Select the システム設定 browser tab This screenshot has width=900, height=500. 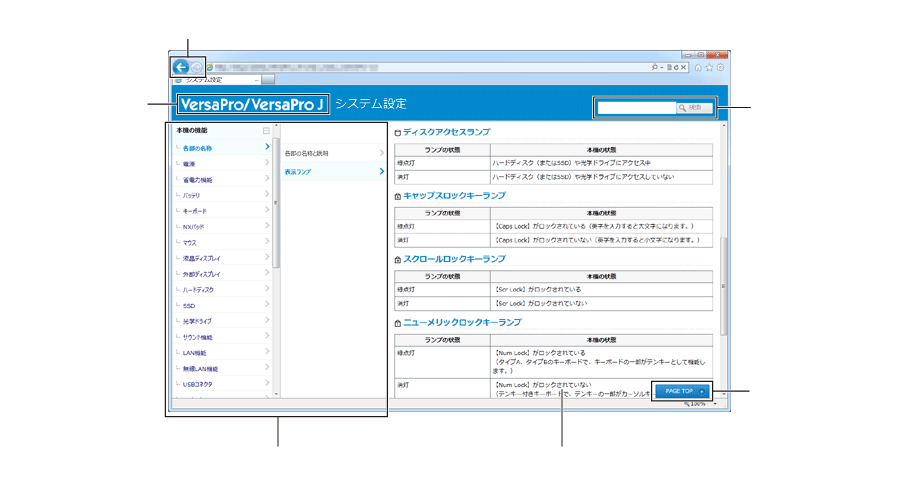coord(210,79)
